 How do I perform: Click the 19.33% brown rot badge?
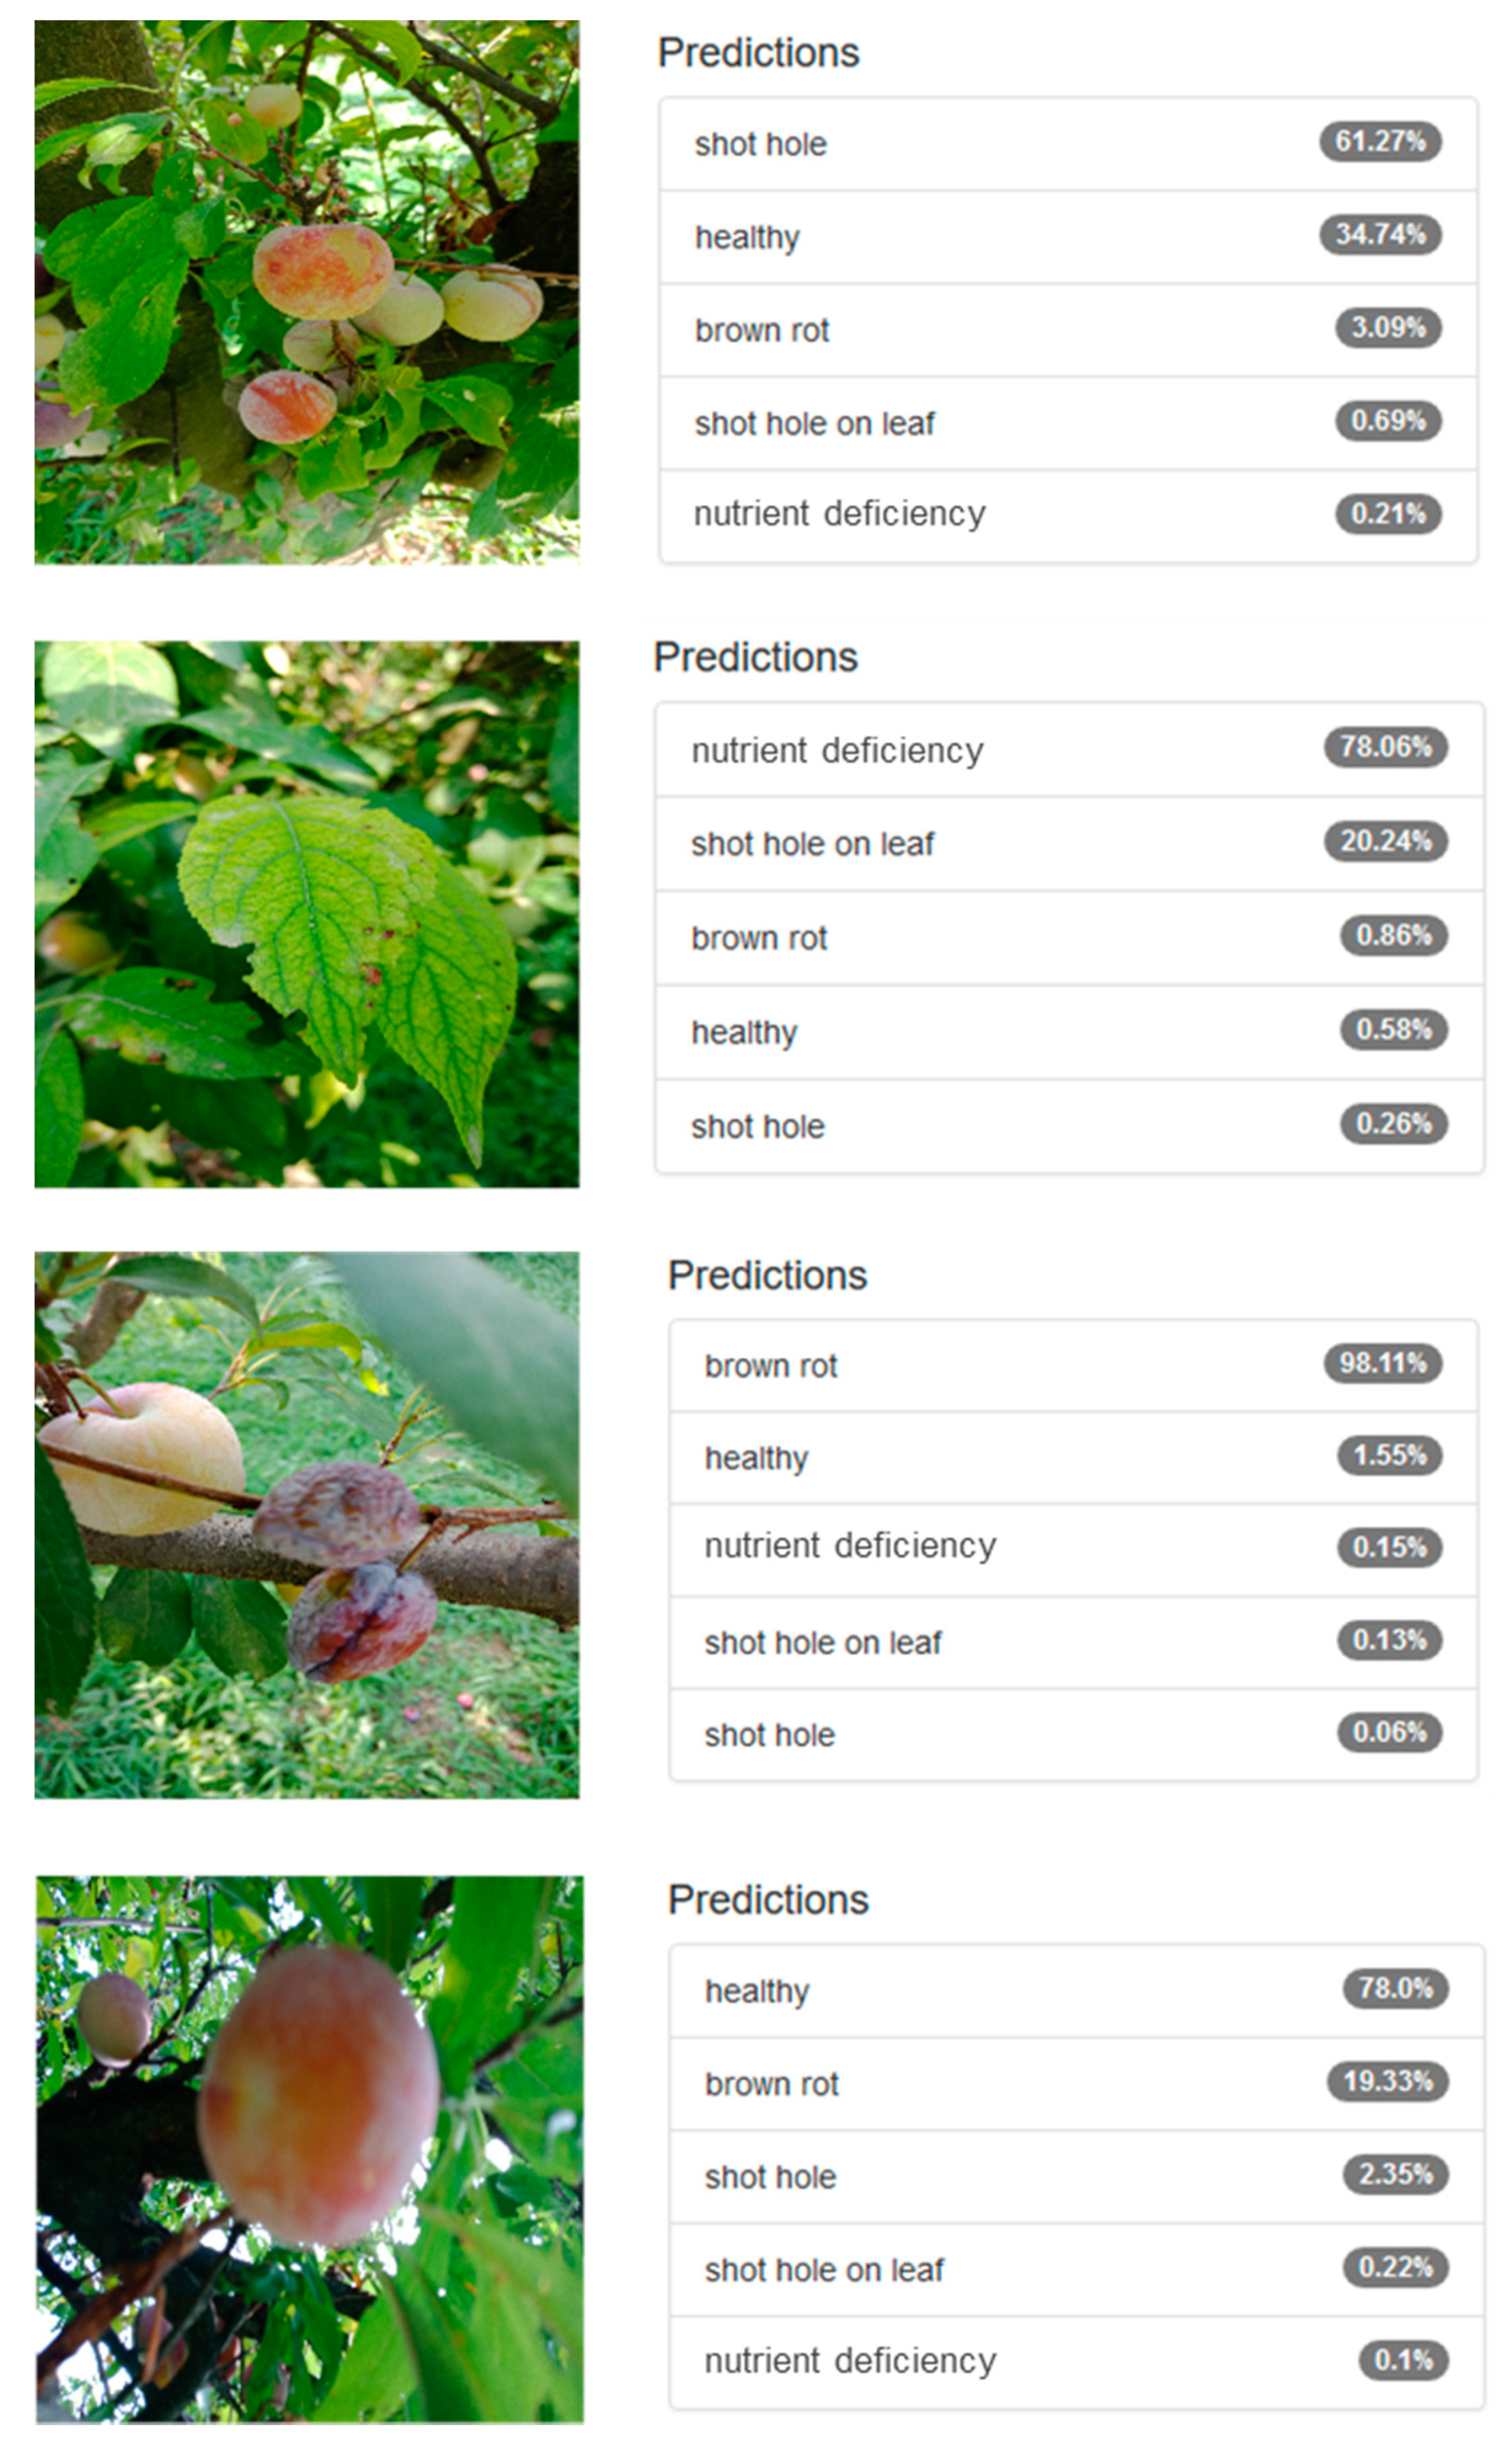tap(1388, 2082)
